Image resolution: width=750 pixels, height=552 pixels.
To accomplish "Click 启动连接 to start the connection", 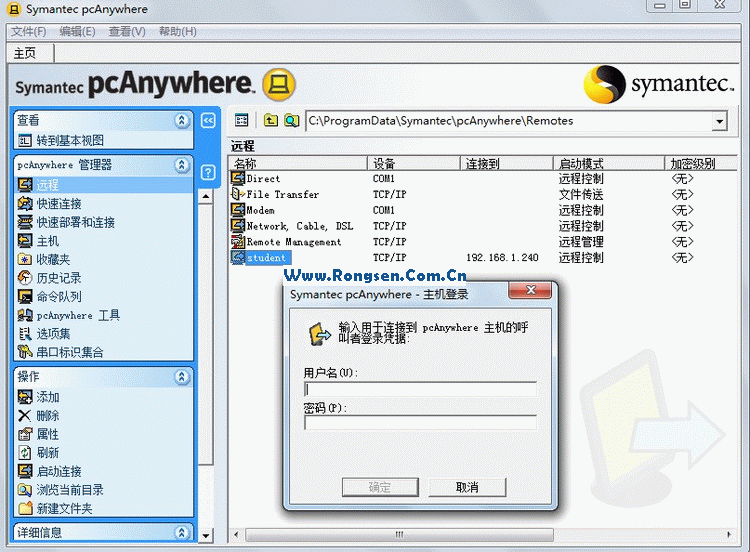I will [26, 471].
